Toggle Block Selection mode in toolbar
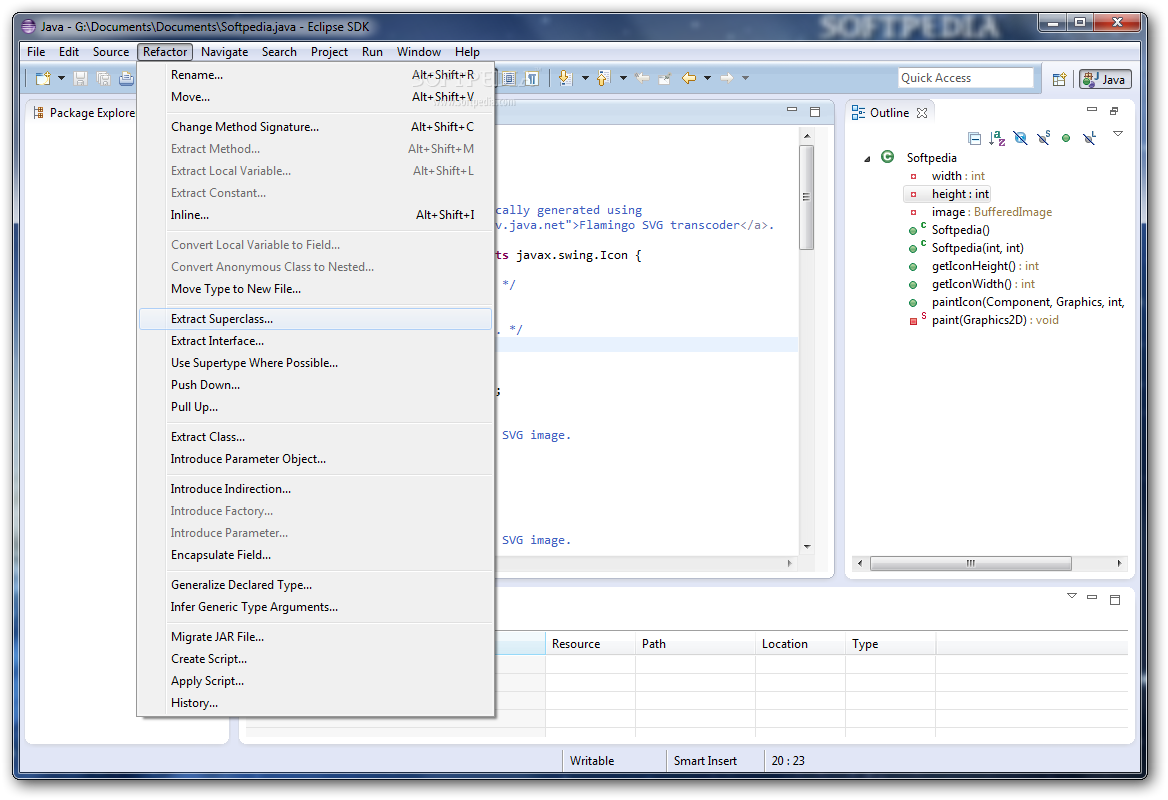Viewport: 1168px width, 800px height. 509,78
